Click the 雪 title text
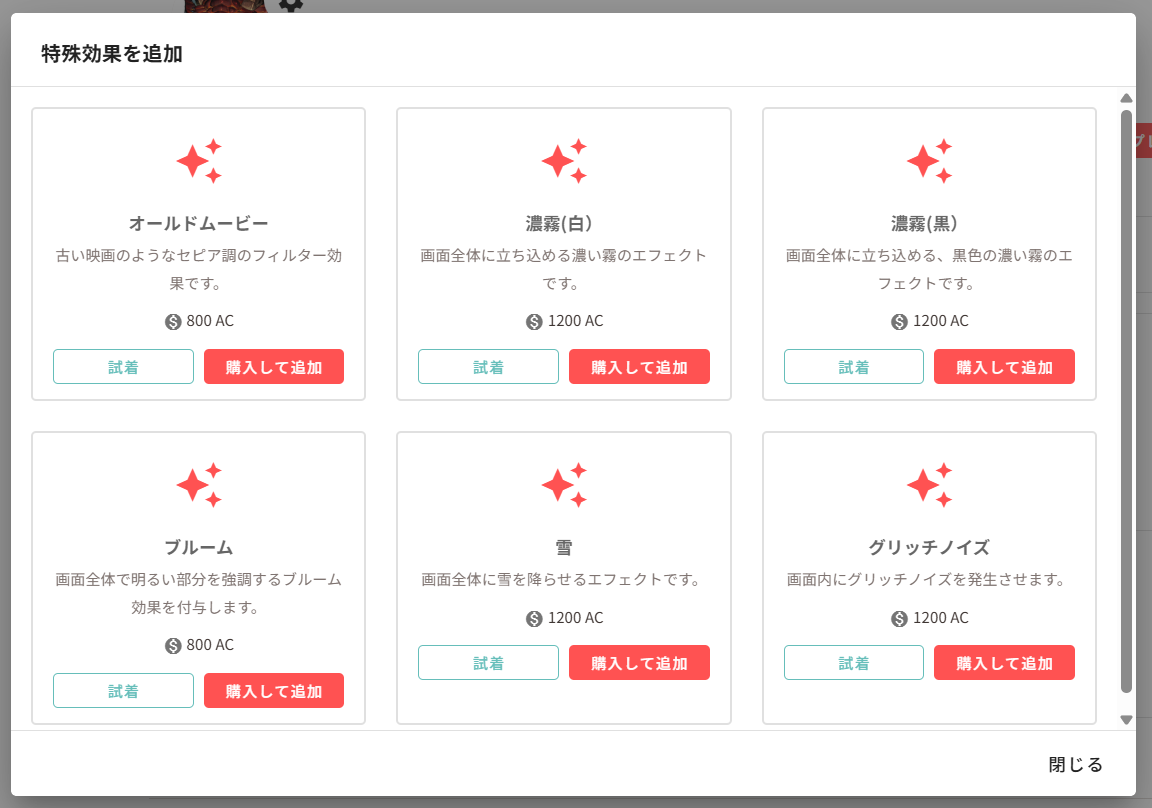 click(564, 547)
